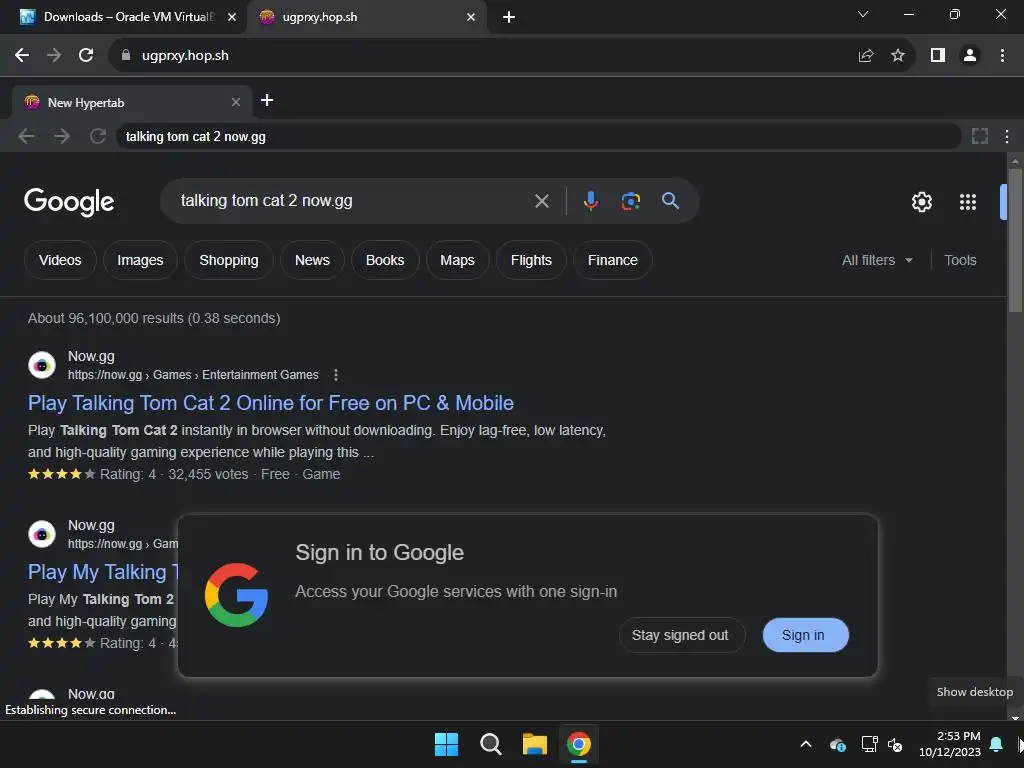Viewport: 1024px width, 768px height.
Task: Click the Chrome taskbar icon
Action: pyautogui.click(x=579, y=744)
